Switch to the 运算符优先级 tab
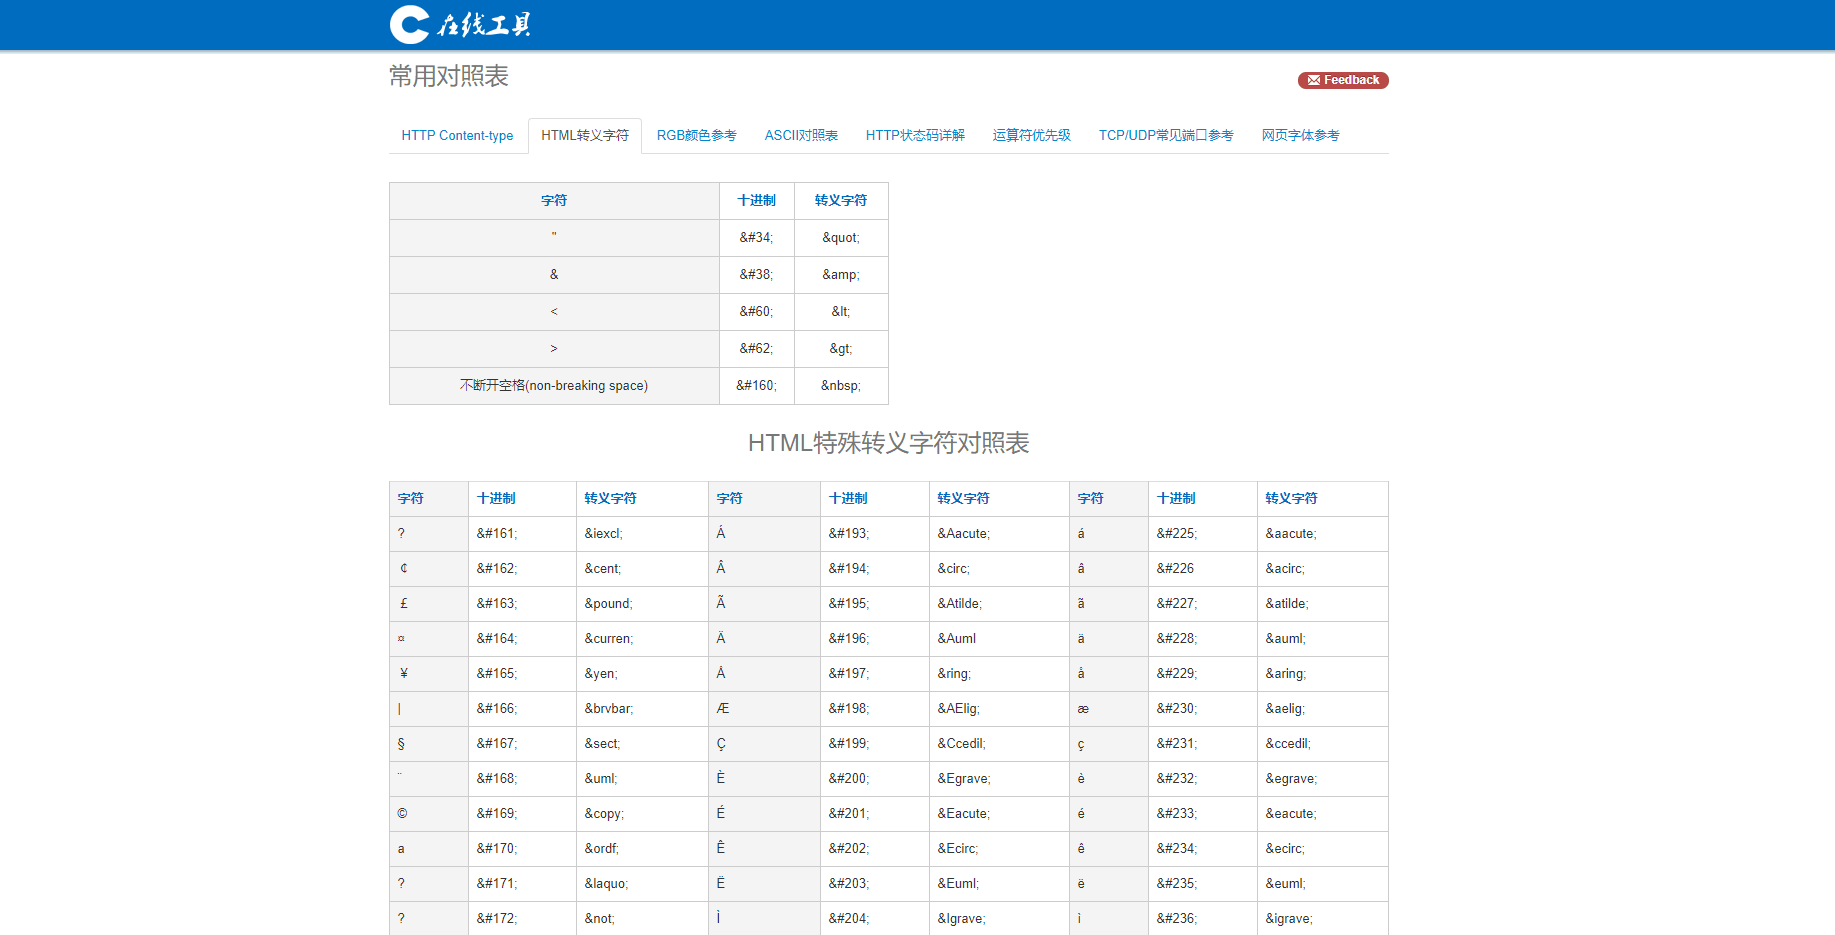Image resolution: width=1835 pixels, height=935 pixels. (x=1031, y=135)
